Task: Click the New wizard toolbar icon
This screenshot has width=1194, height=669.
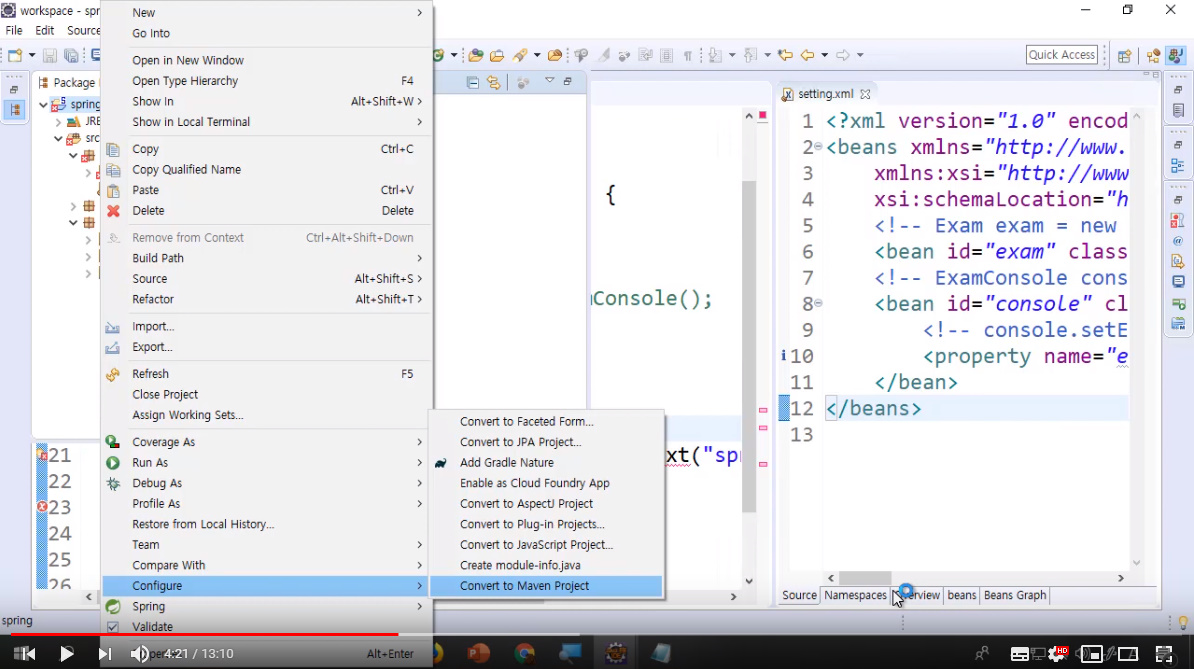Action: coord(14,55)
